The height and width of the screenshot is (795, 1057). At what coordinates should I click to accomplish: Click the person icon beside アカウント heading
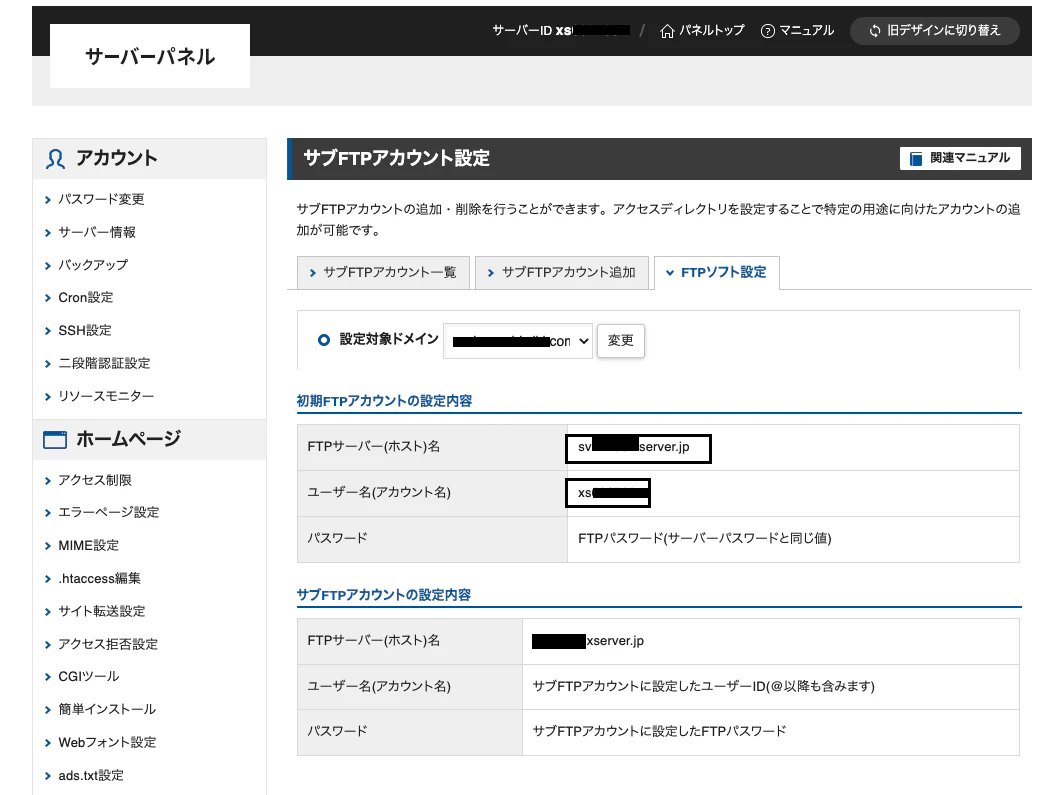click(x=55, y=158)
